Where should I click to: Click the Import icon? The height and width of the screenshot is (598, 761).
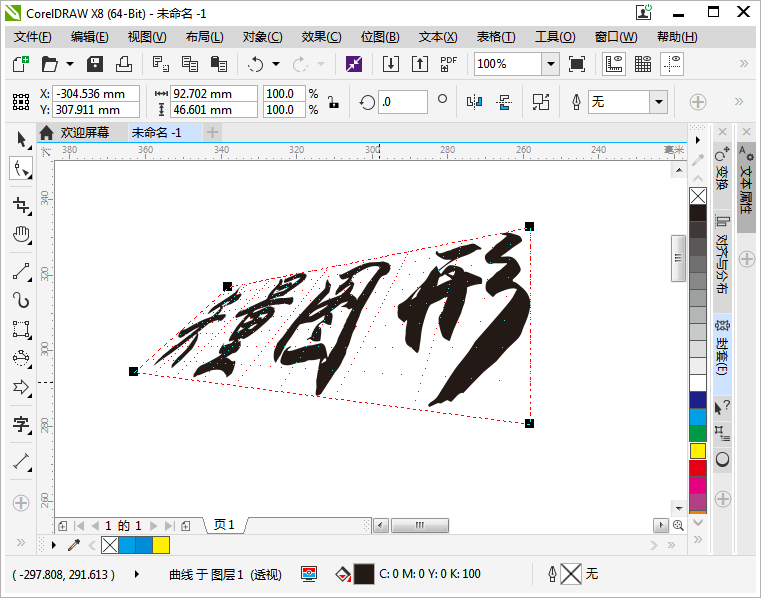(x=391, y=64)
